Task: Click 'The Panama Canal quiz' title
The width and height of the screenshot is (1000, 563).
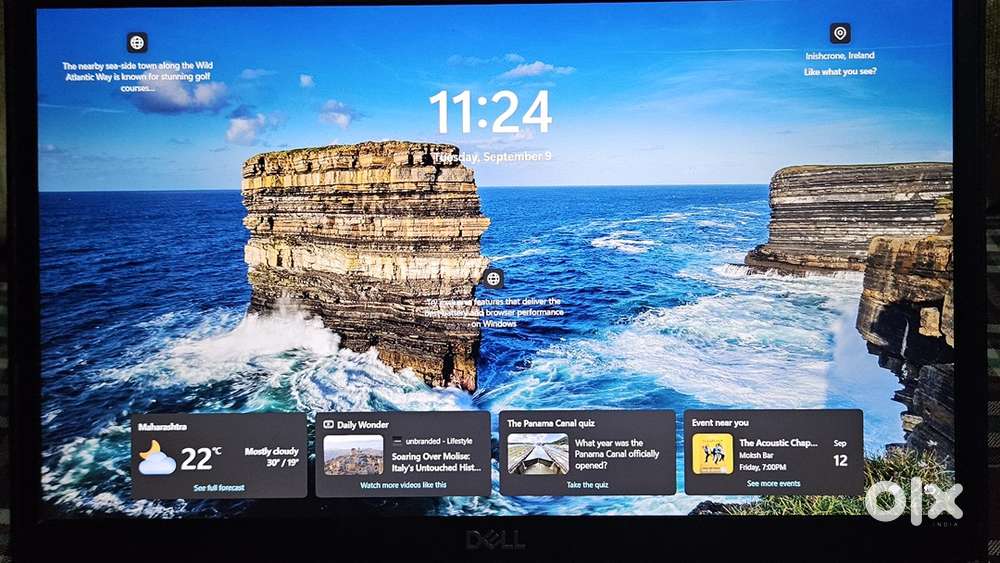Action: [551, 423]
